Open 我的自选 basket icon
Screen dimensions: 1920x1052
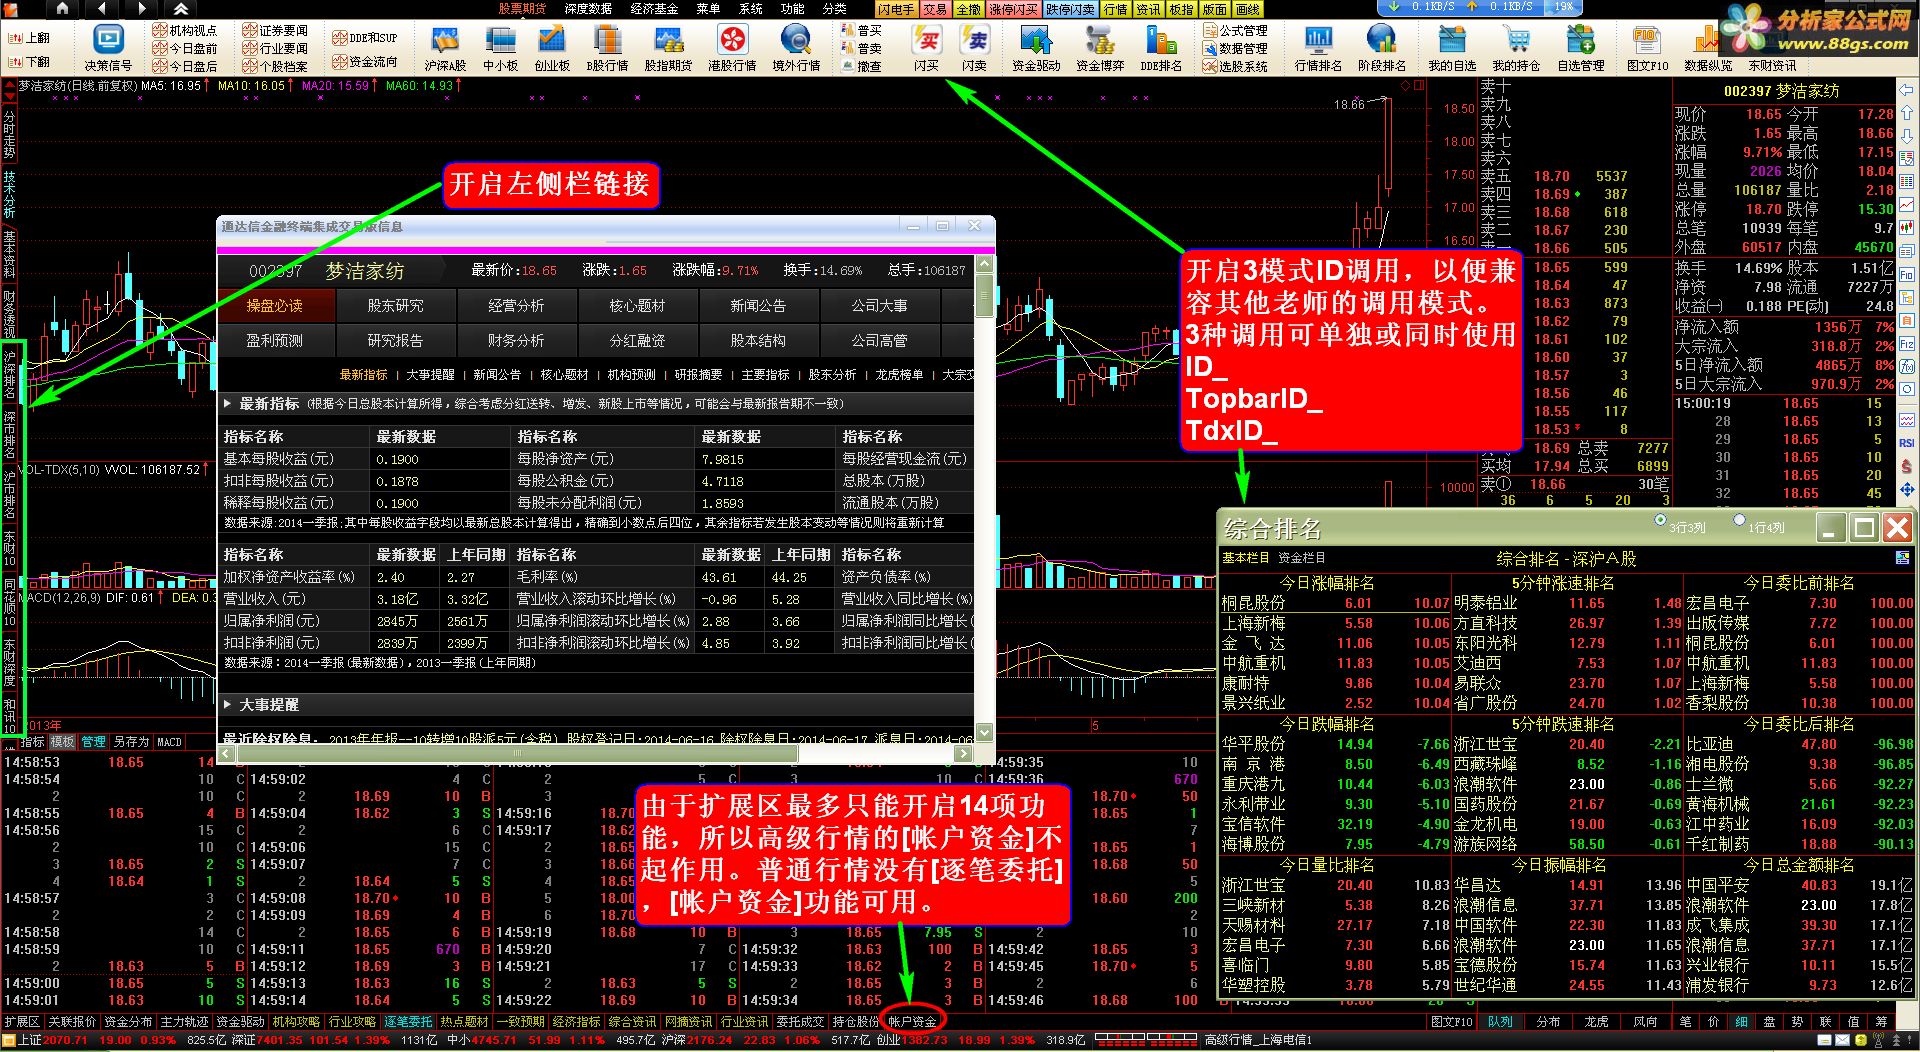[x=1452, y=47]
